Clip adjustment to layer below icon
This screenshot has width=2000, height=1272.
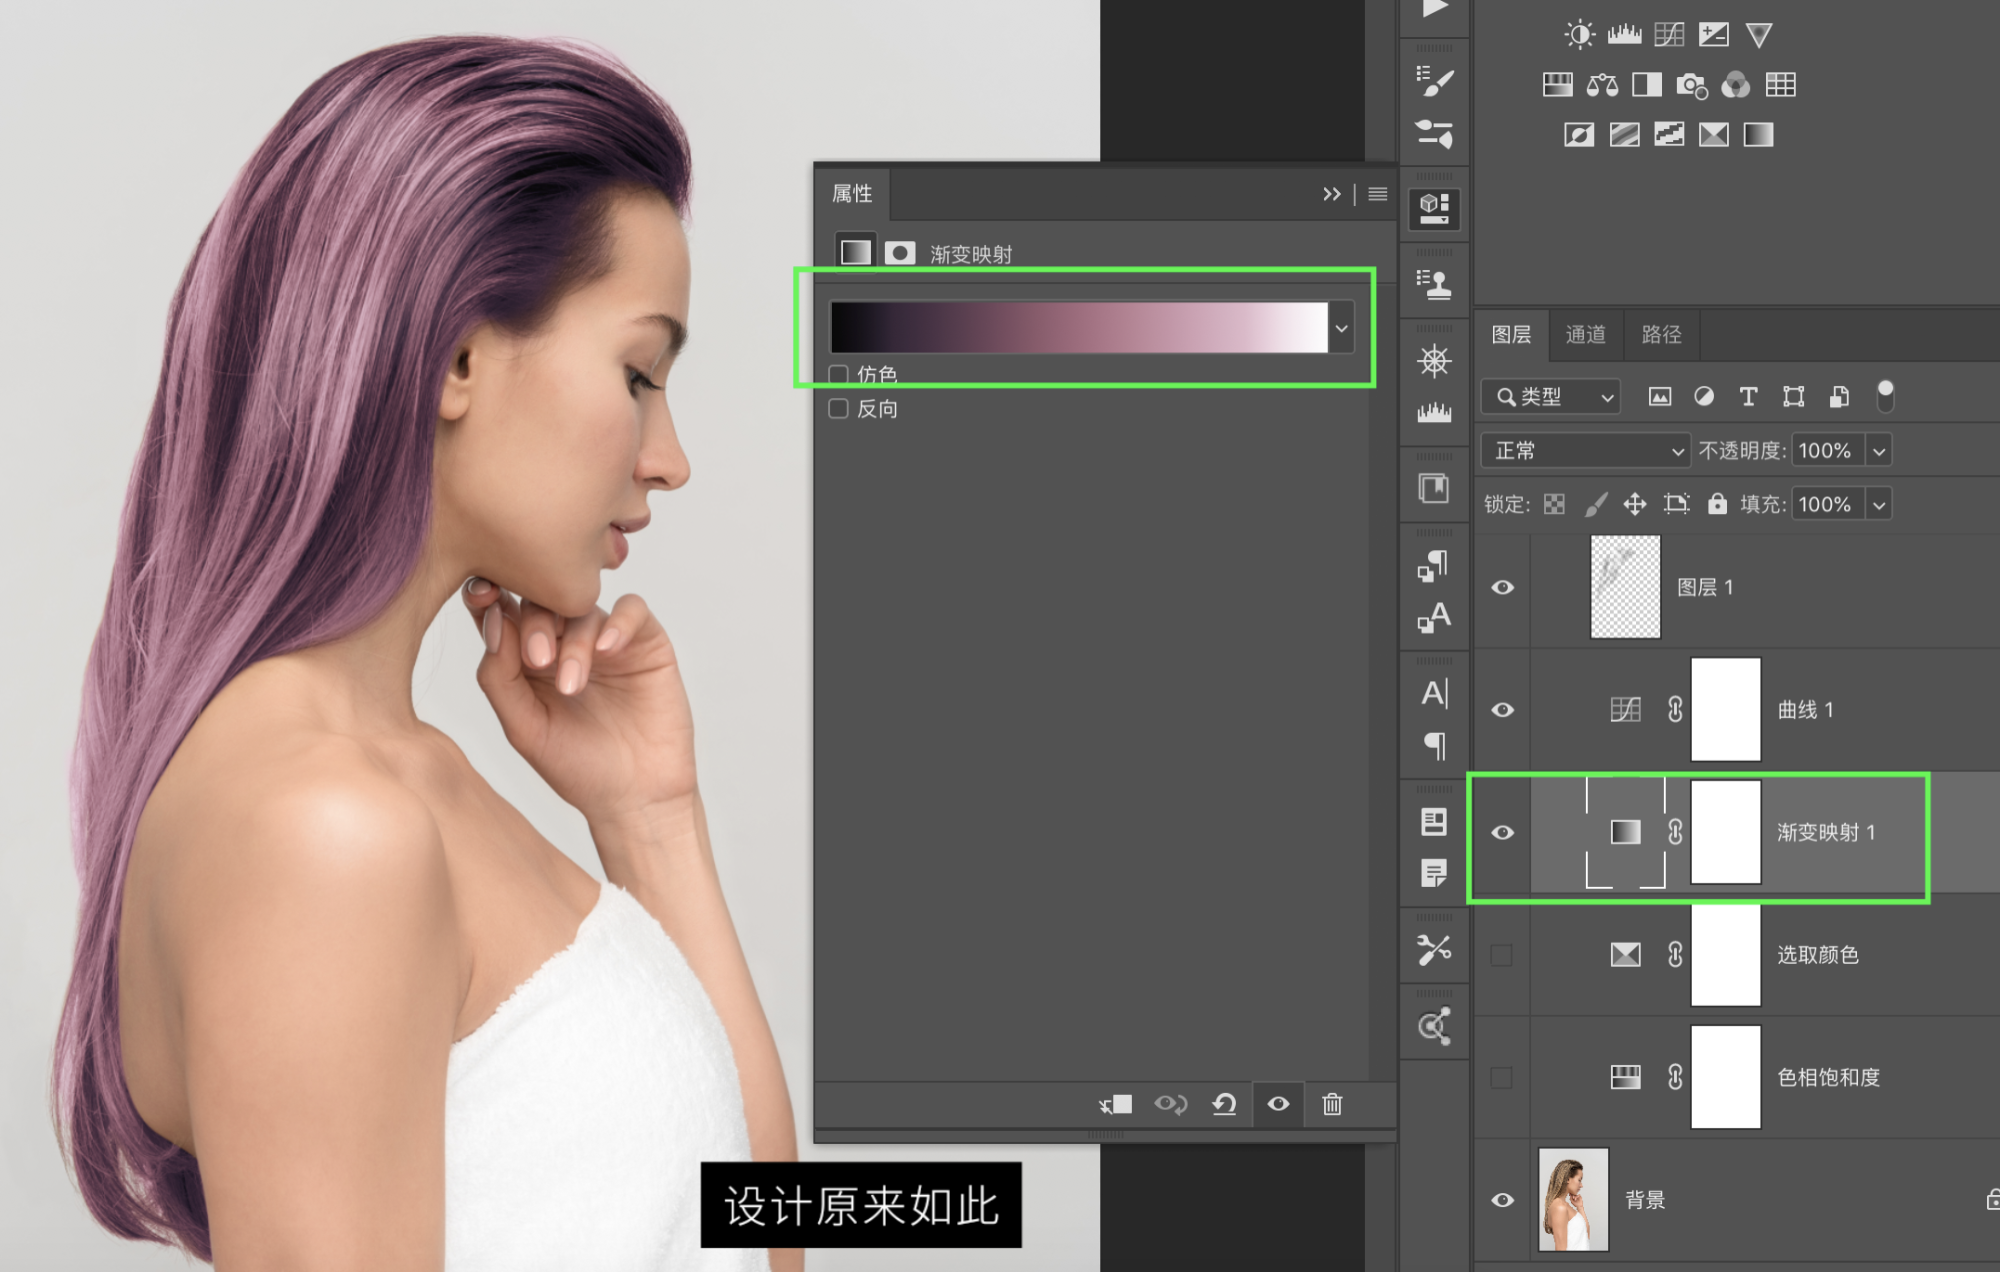click(x=1115, y=1104)
